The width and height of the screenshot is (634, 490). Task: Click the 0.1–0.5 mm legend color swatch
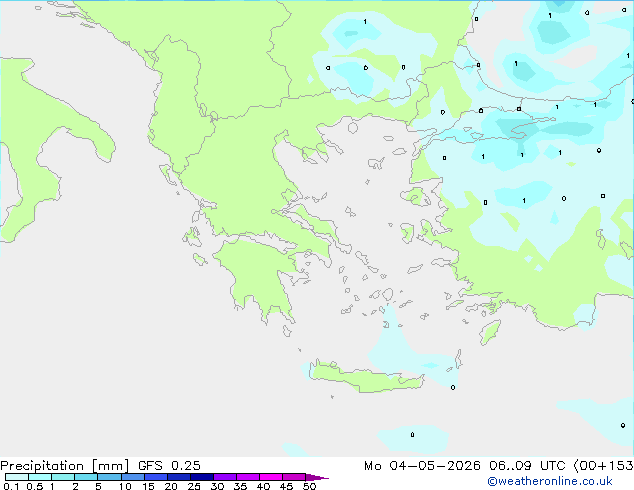click(17, 477)
